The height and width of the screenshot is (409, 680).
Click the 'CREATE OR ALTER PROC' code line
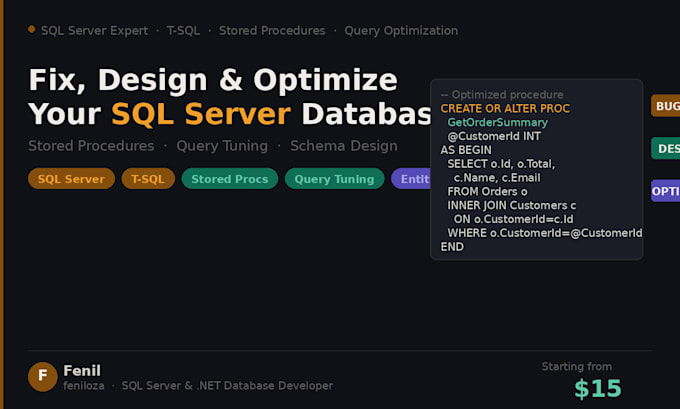pyautogui.click(x=505, y=108)
